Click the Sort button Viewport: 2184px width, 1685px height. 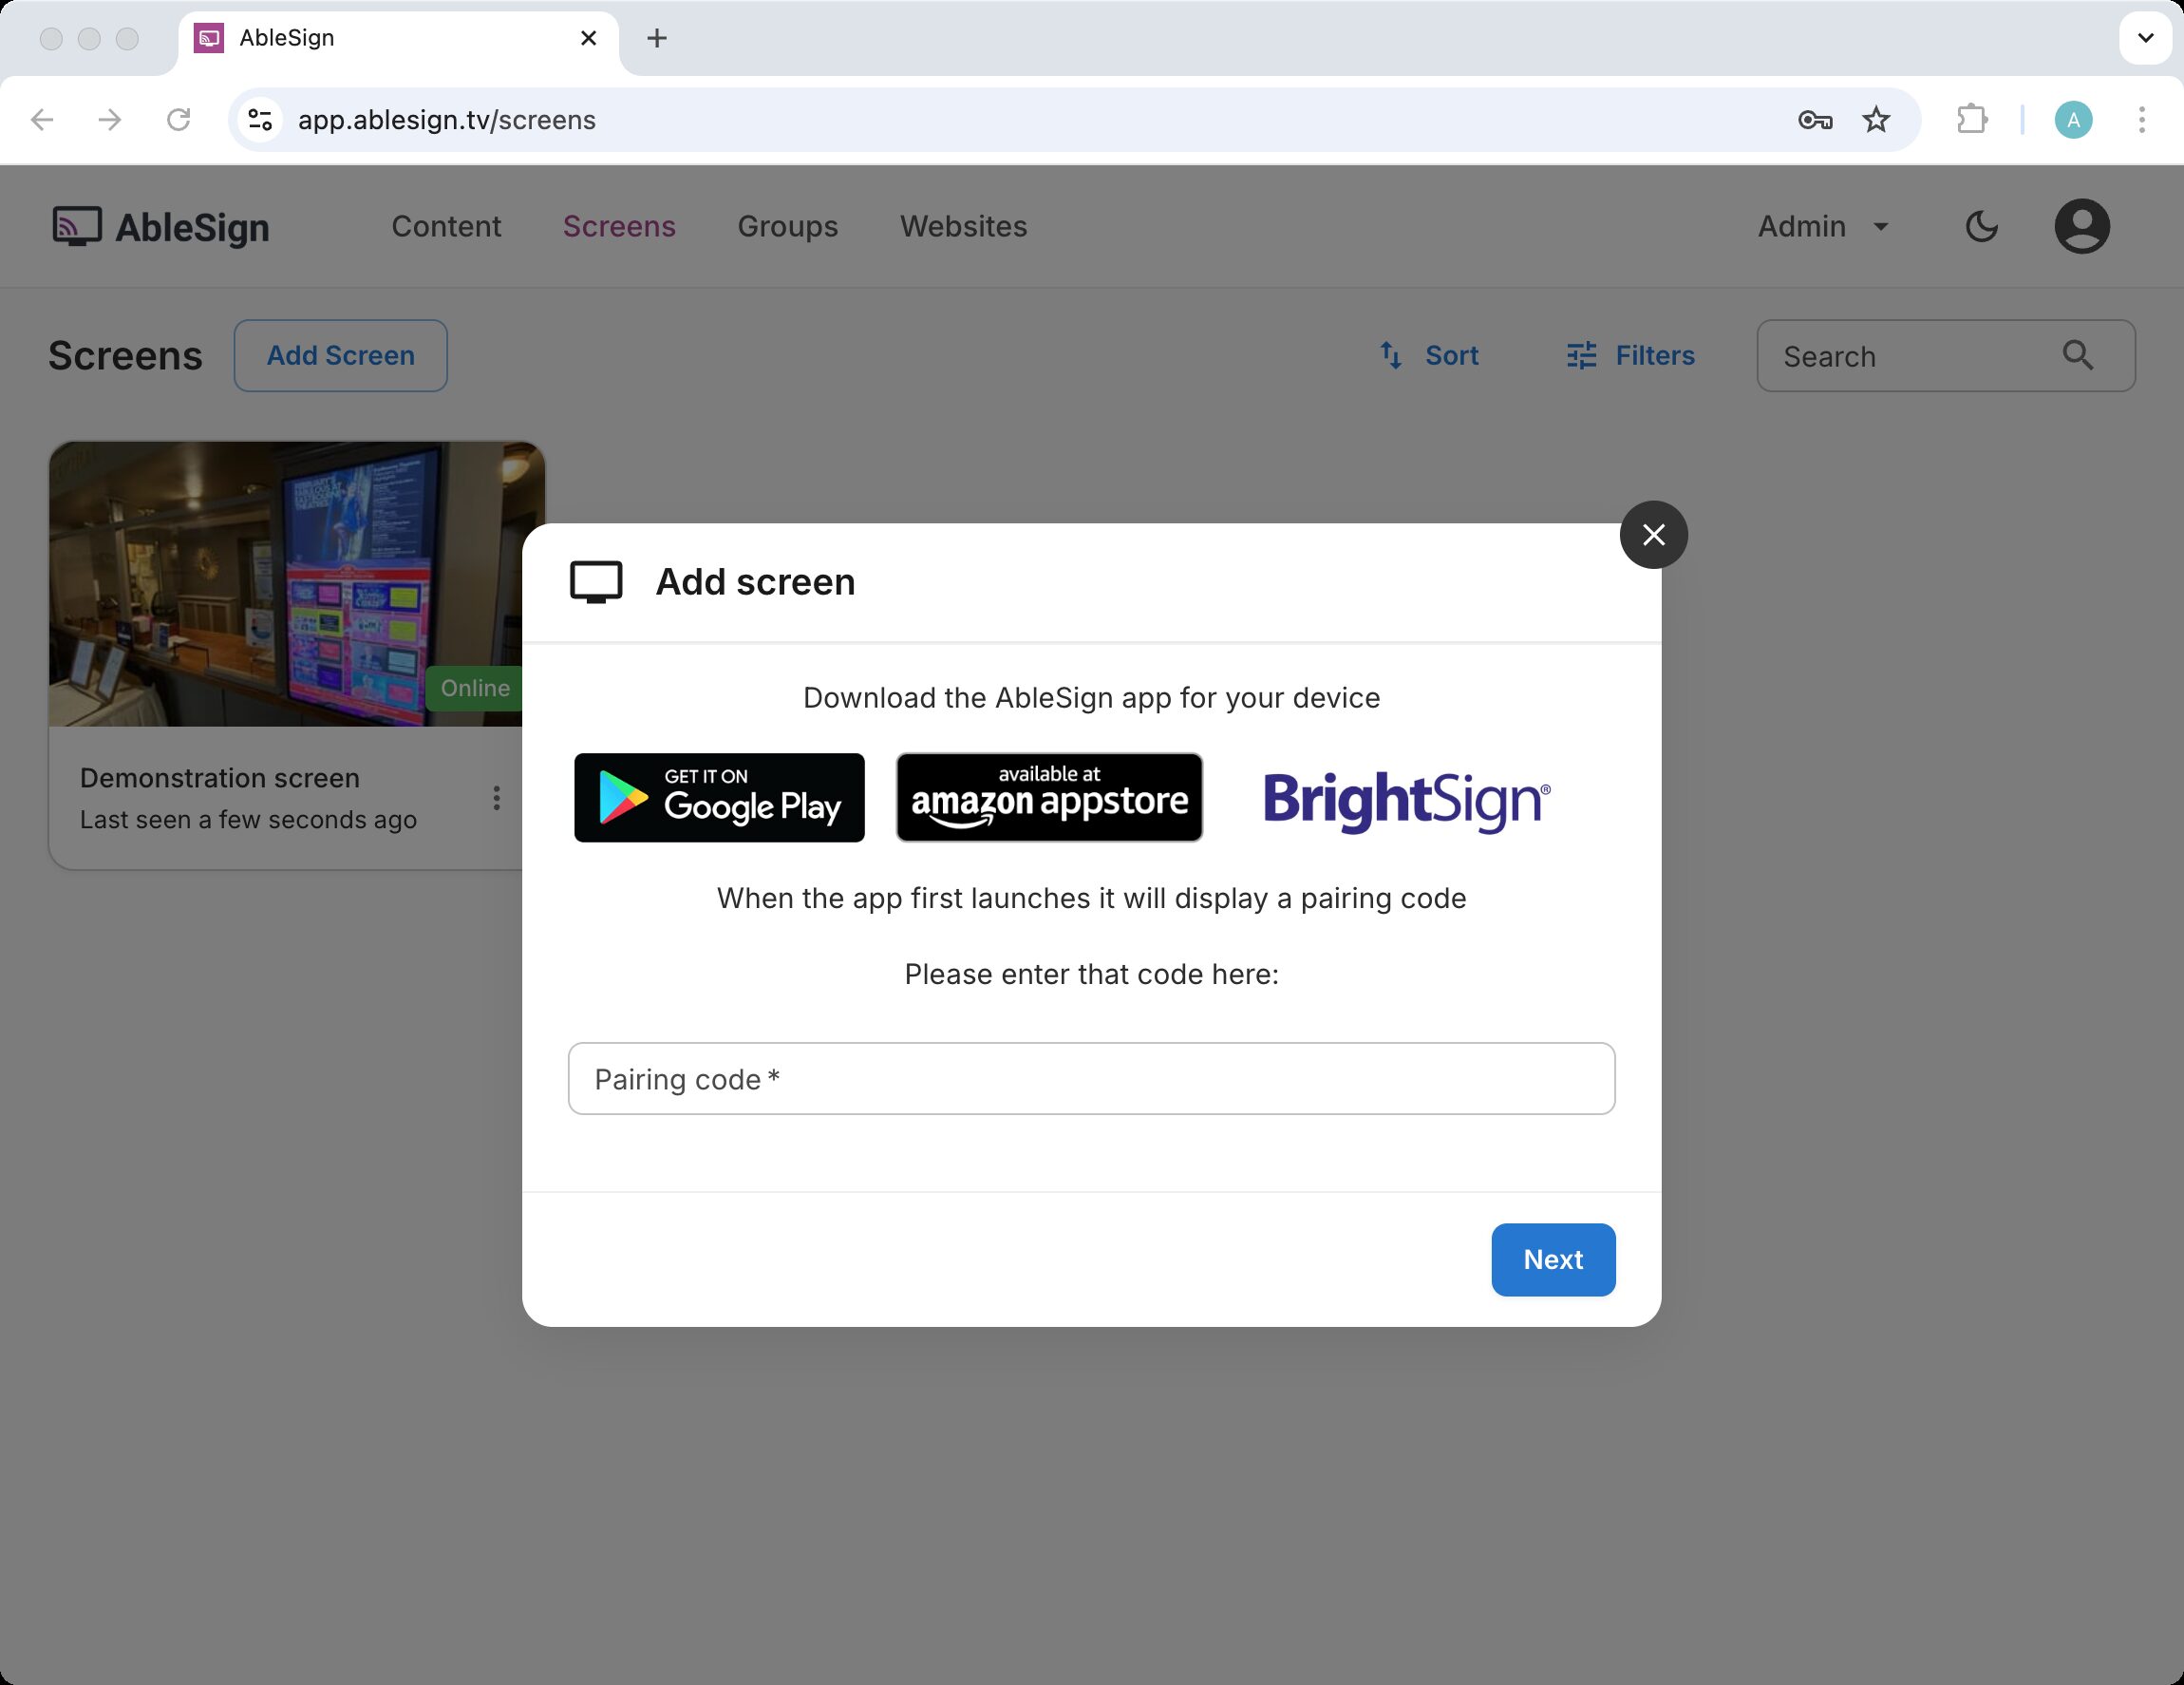pos(1429,355)
